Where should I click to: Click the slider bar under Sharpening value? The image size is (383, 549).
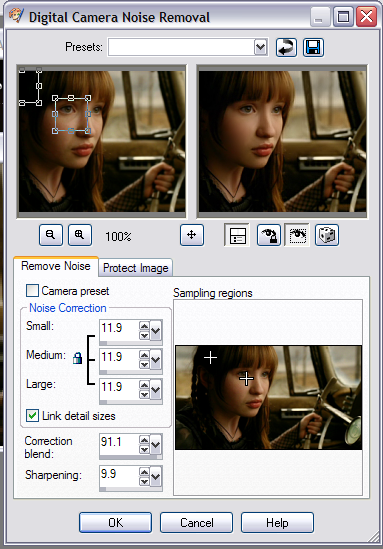point(131,489)
